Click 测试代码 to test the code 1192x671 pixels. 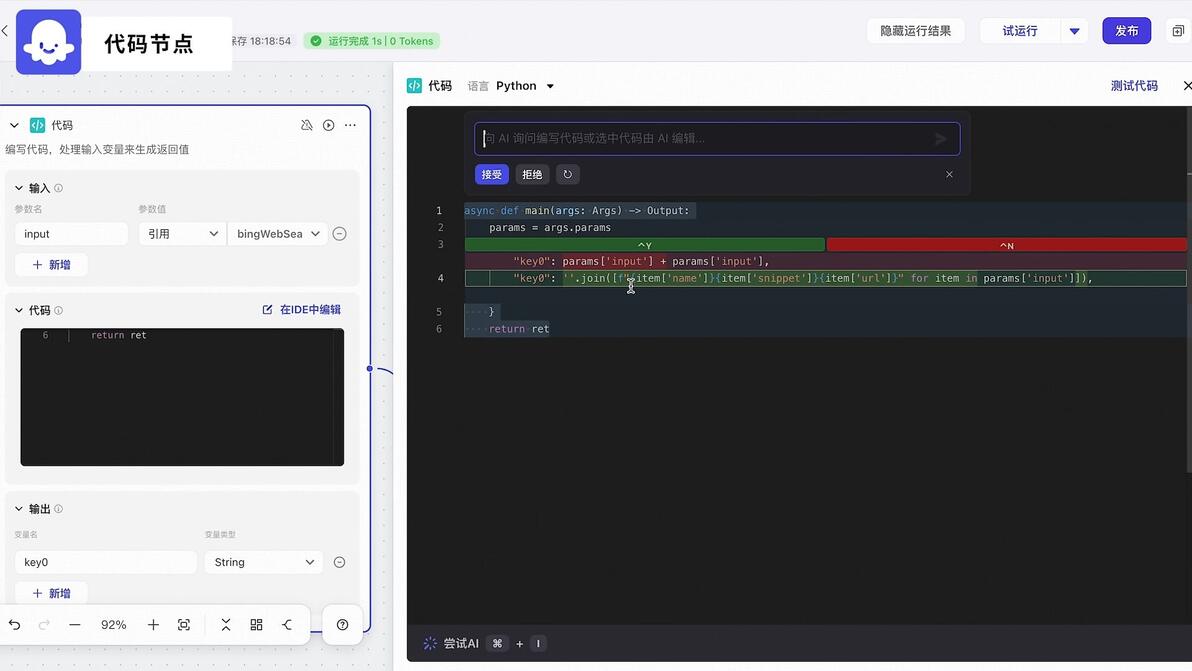tap(1134, 86)
